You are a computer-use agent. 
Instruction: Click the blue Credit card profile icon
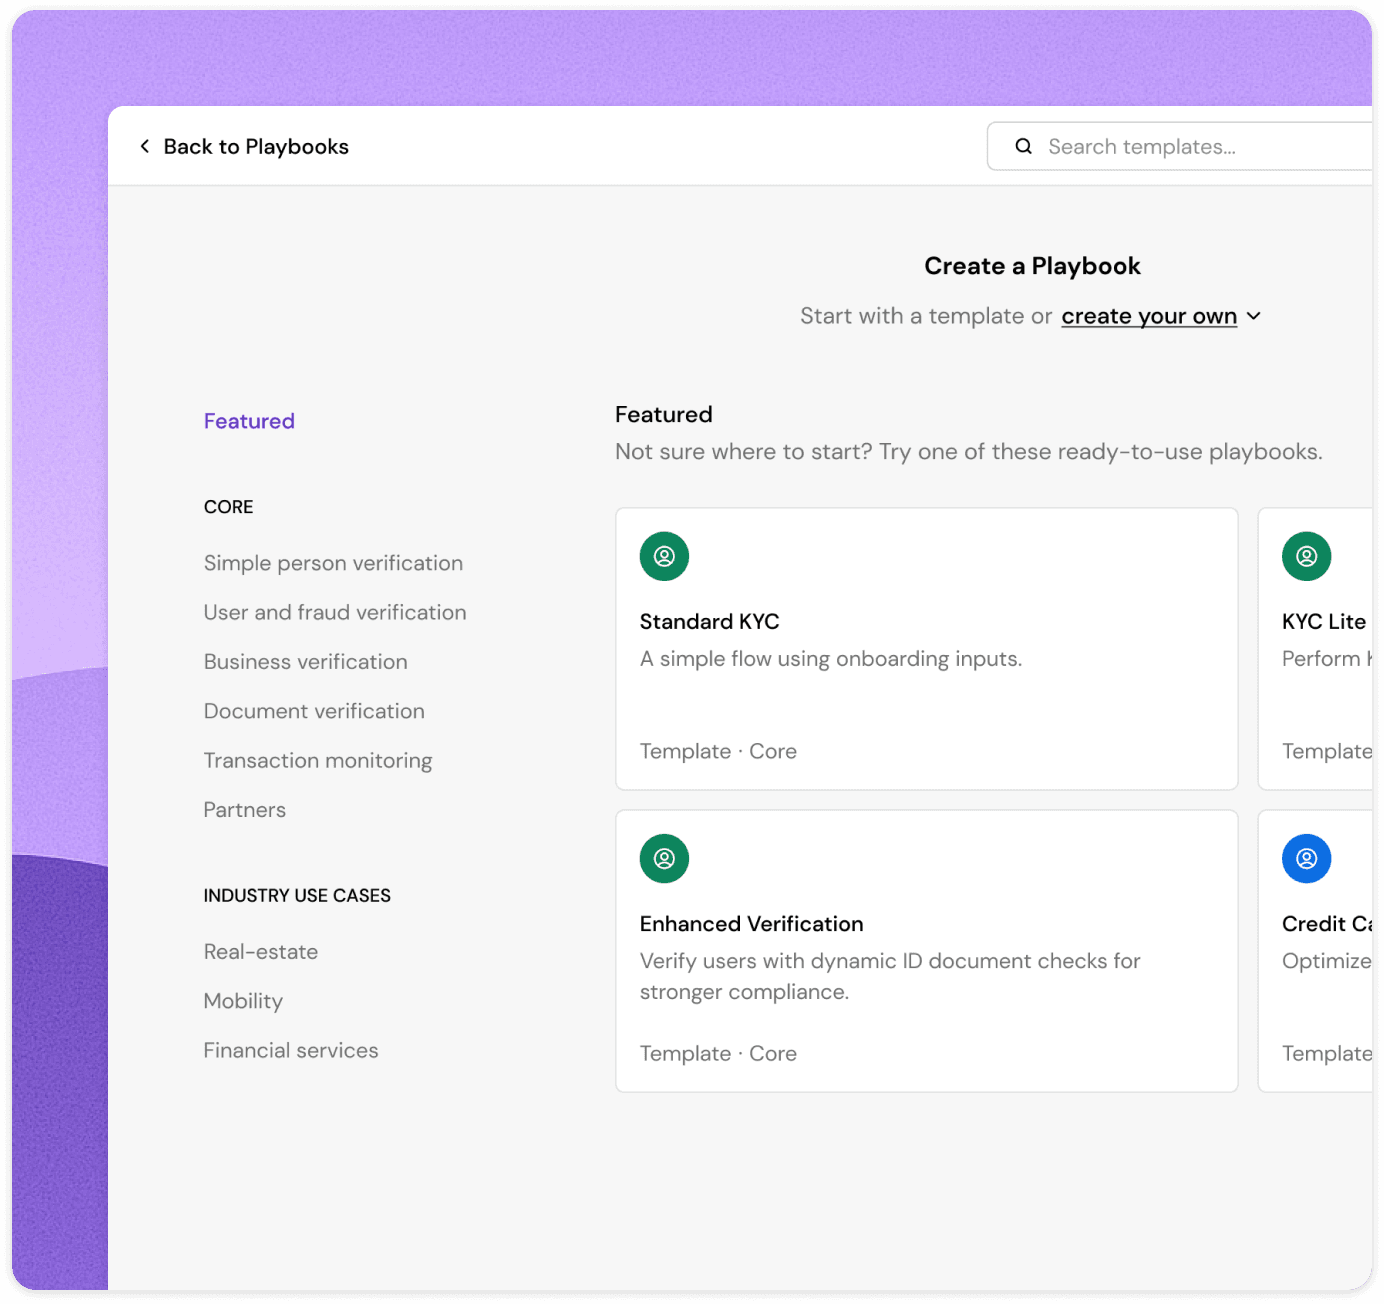(1306, 858)
